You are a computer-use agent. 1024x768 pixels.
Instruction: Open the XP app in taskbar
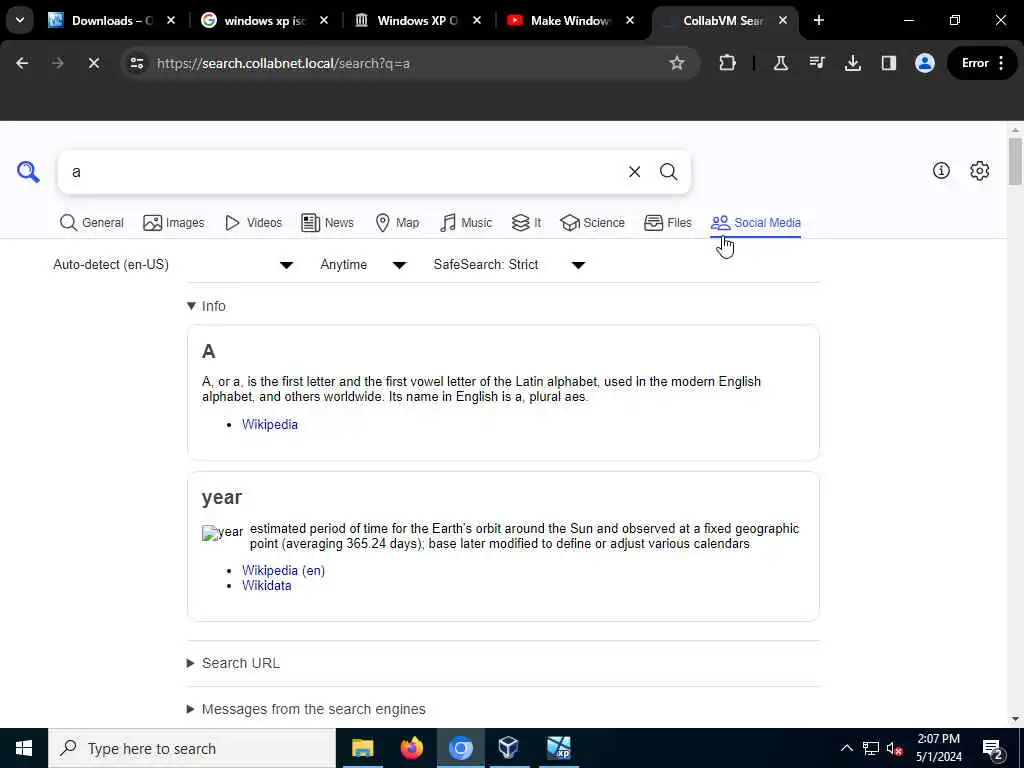pyautogui.click(x=558, y=748)
